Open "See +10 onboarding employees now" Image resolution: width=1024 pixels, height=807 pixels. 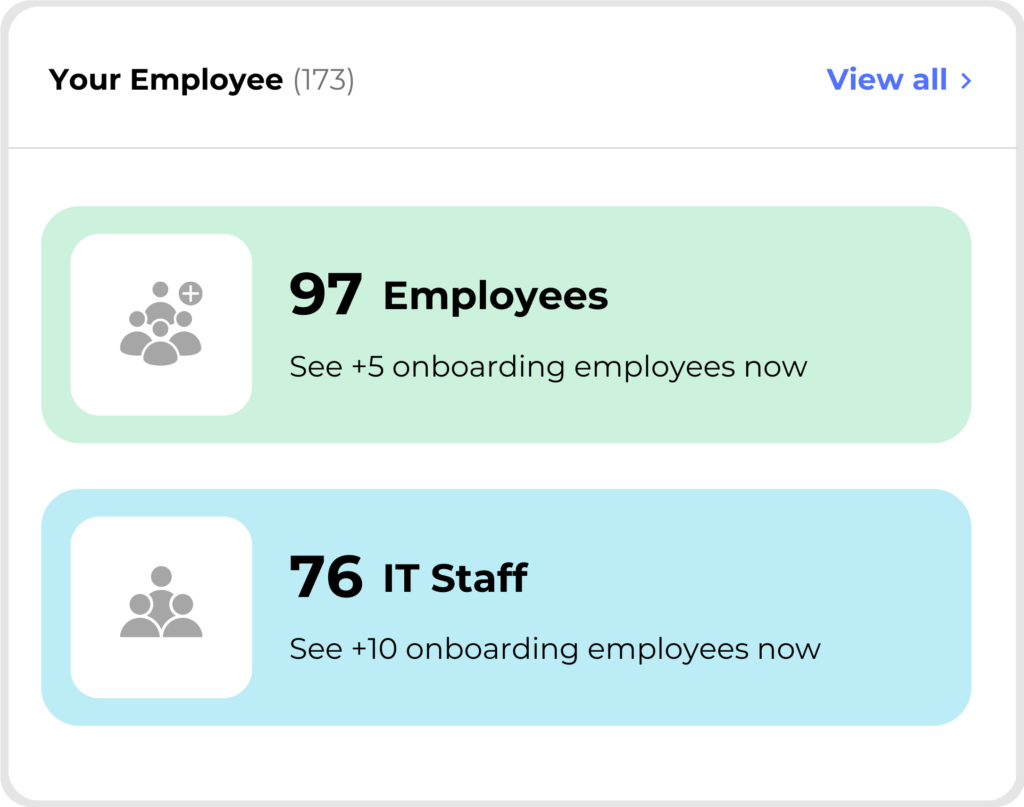(555, 649)
